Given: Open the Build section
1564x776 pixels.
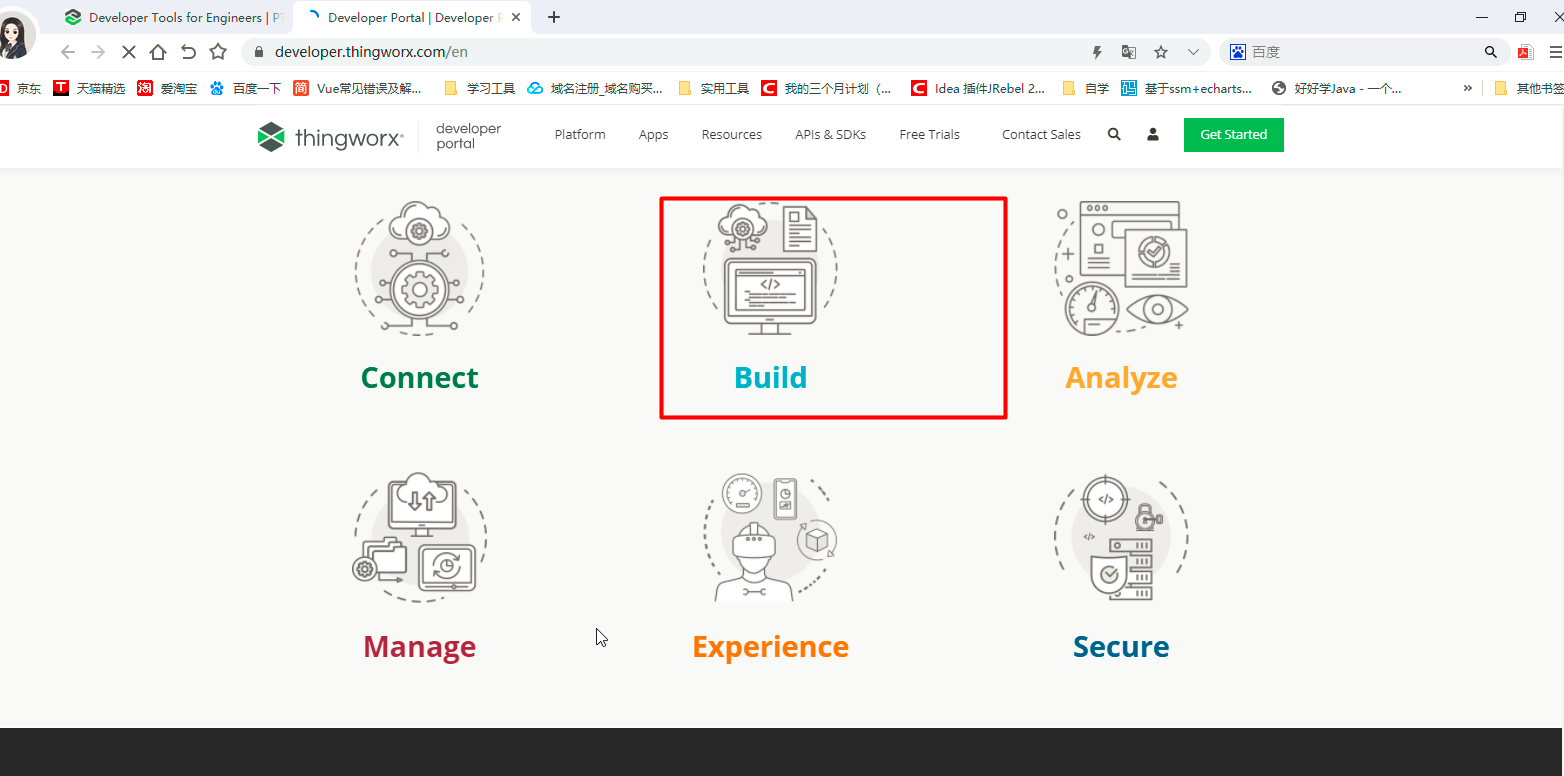Looking at the screenshot, I should click(x=770, y=377).
